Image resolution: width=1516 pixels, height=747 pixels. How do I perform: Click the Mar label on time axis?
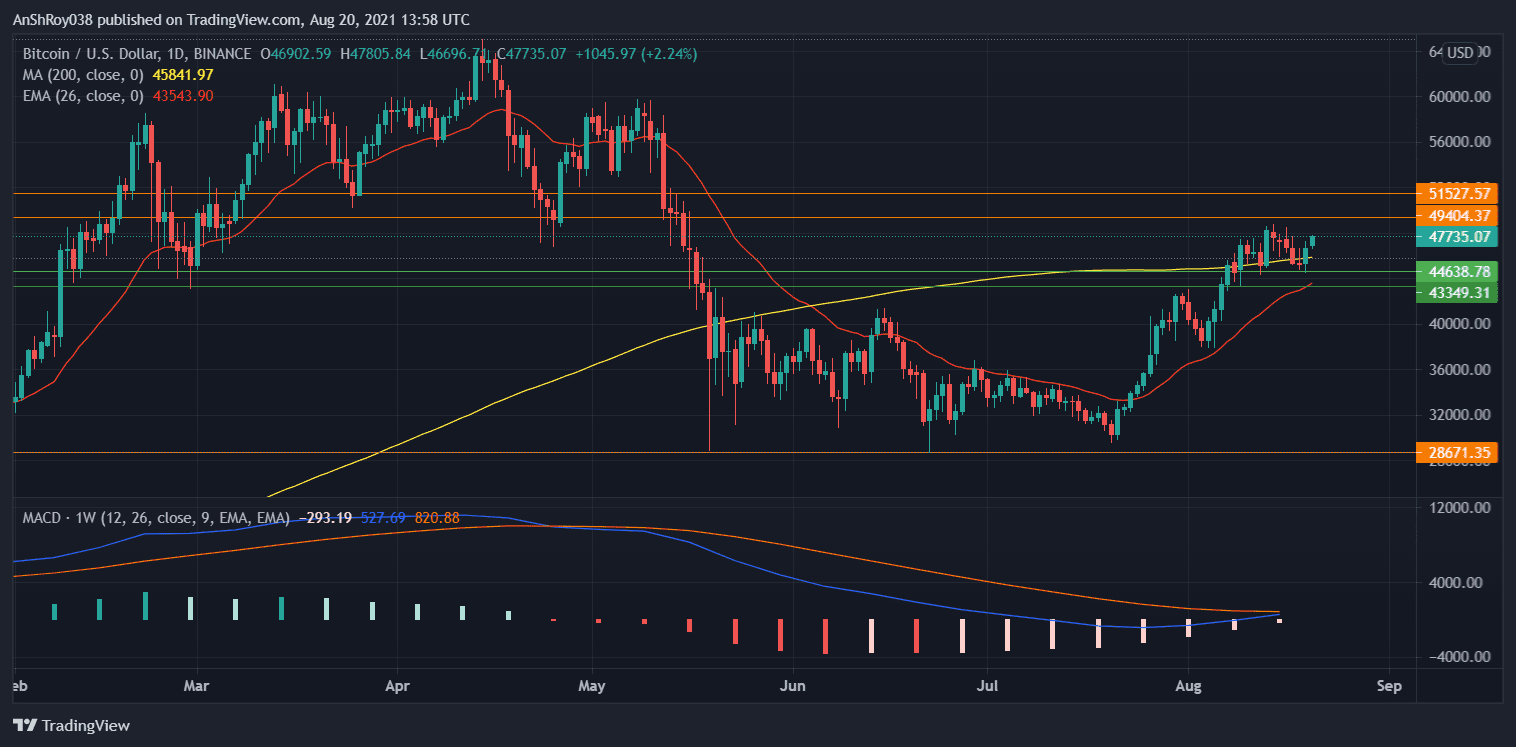coord(197,687)
